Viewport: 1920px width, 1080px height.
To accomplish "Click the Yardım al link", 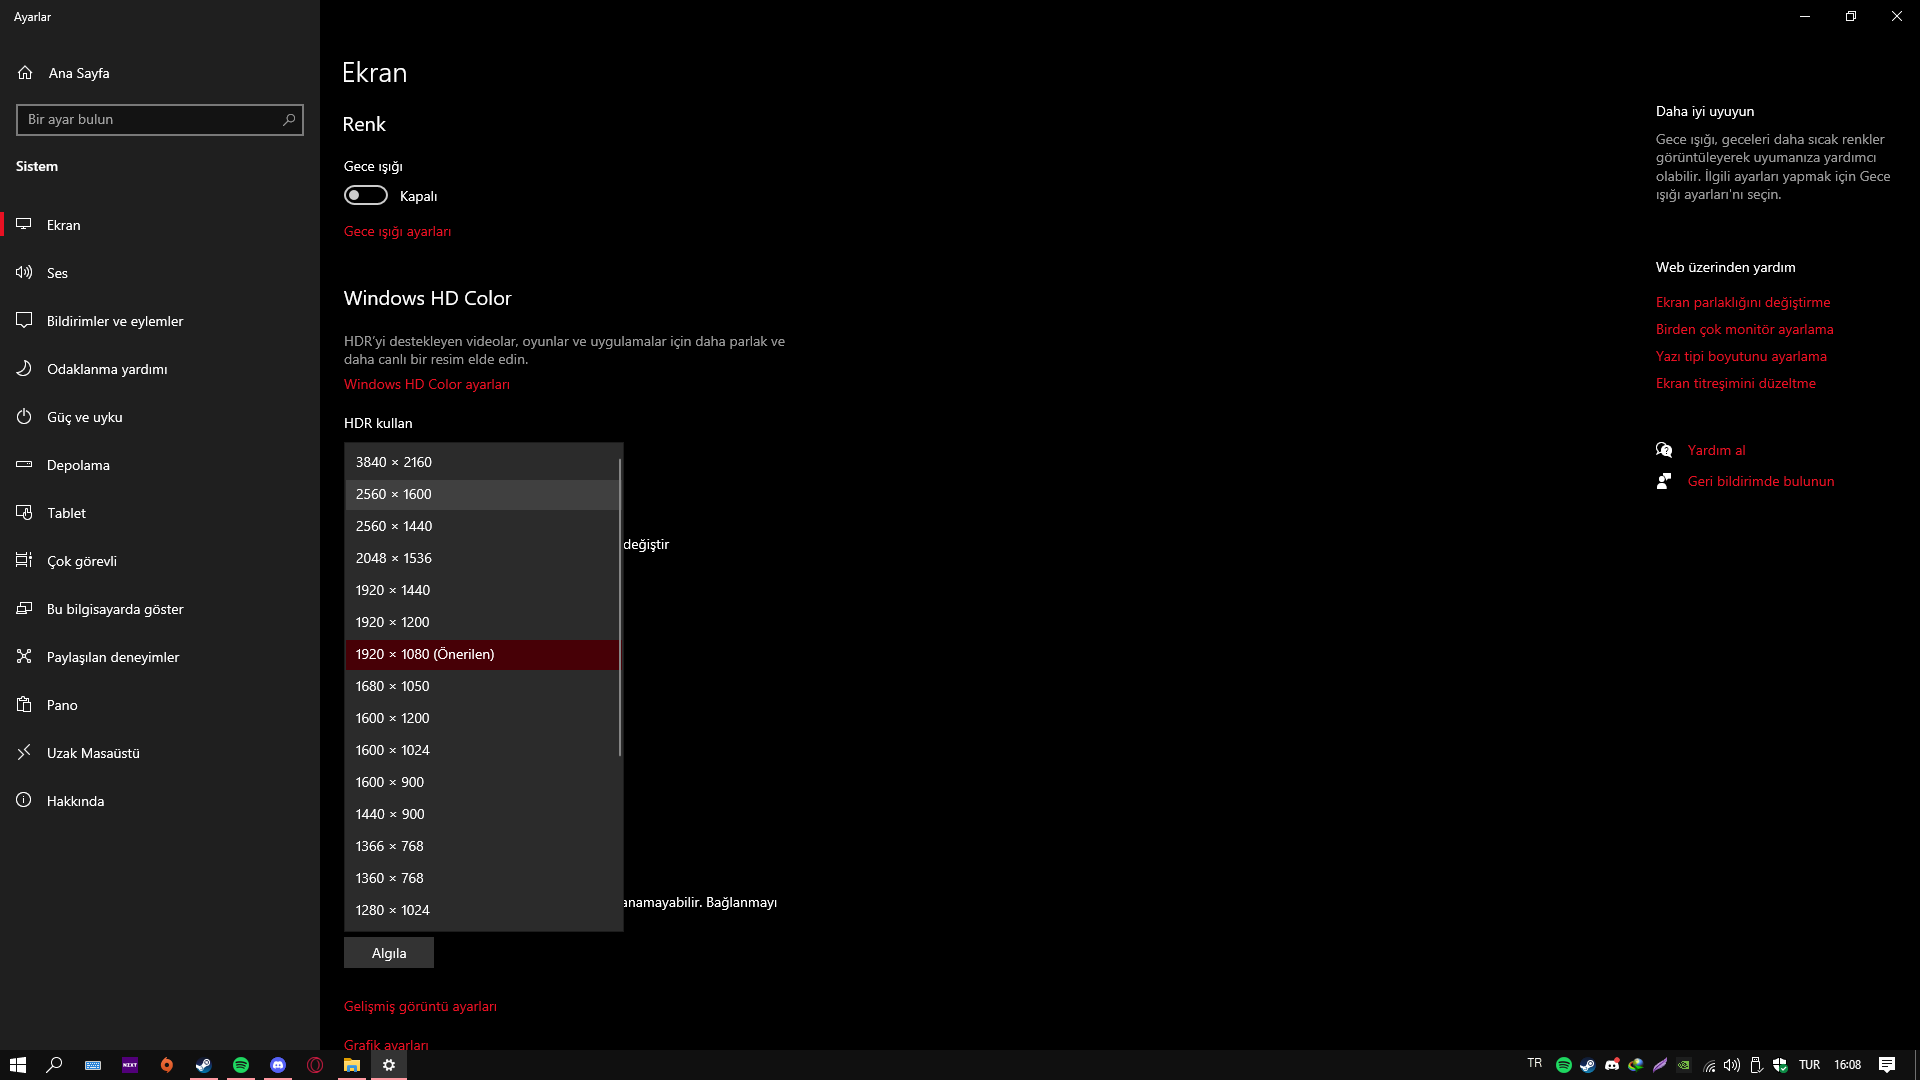I will [x=1717, y=450].
